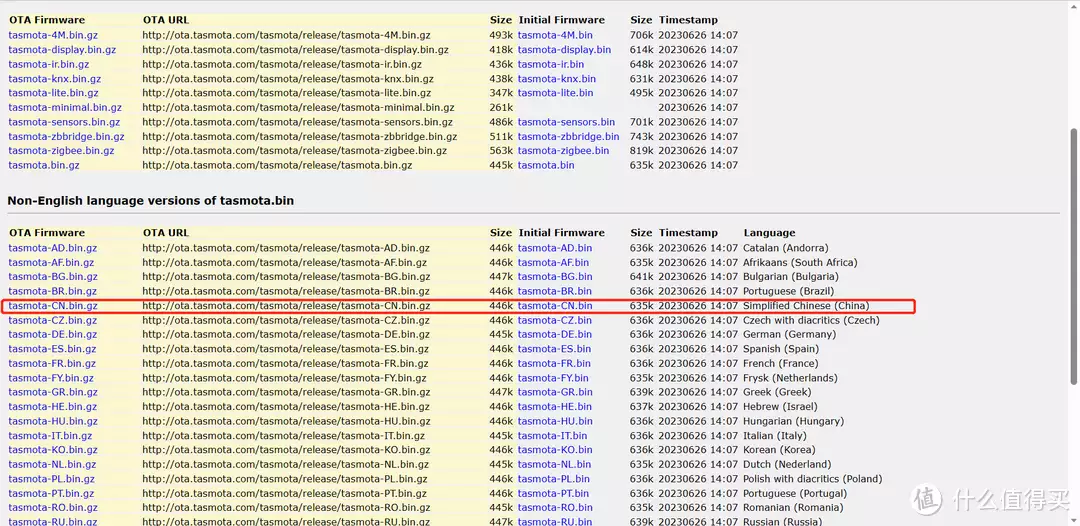Open the tasmota-NL.bin.gz OTA link

(52, 465)
